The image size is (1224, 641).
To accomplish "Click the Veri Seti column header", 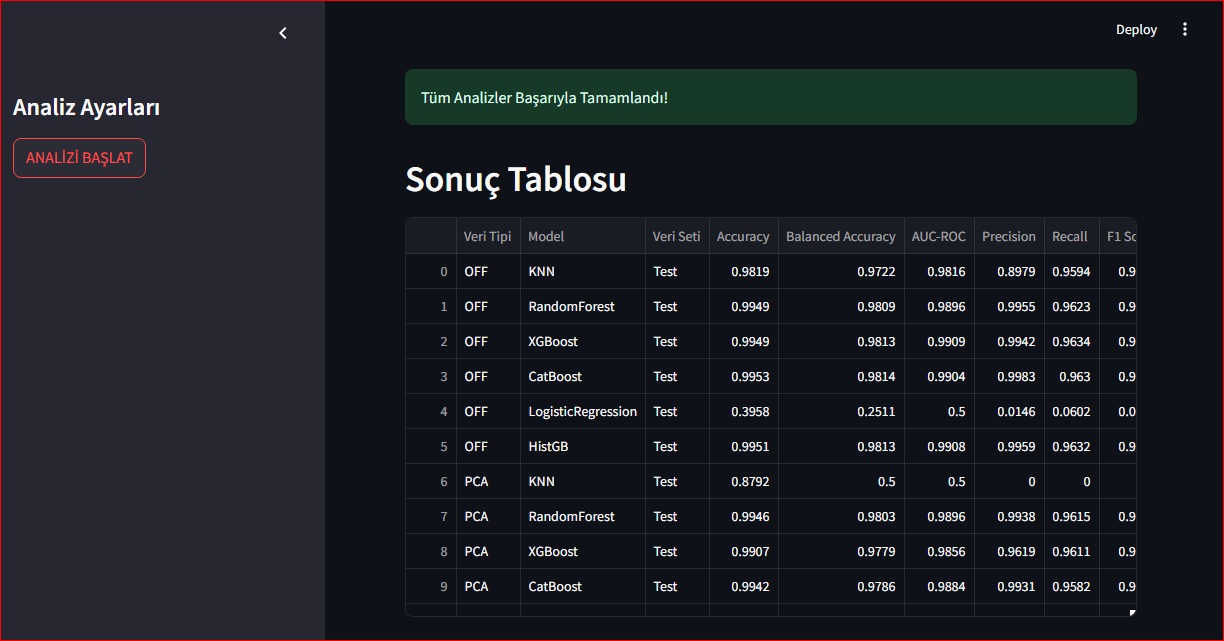I will coord(677,237).
